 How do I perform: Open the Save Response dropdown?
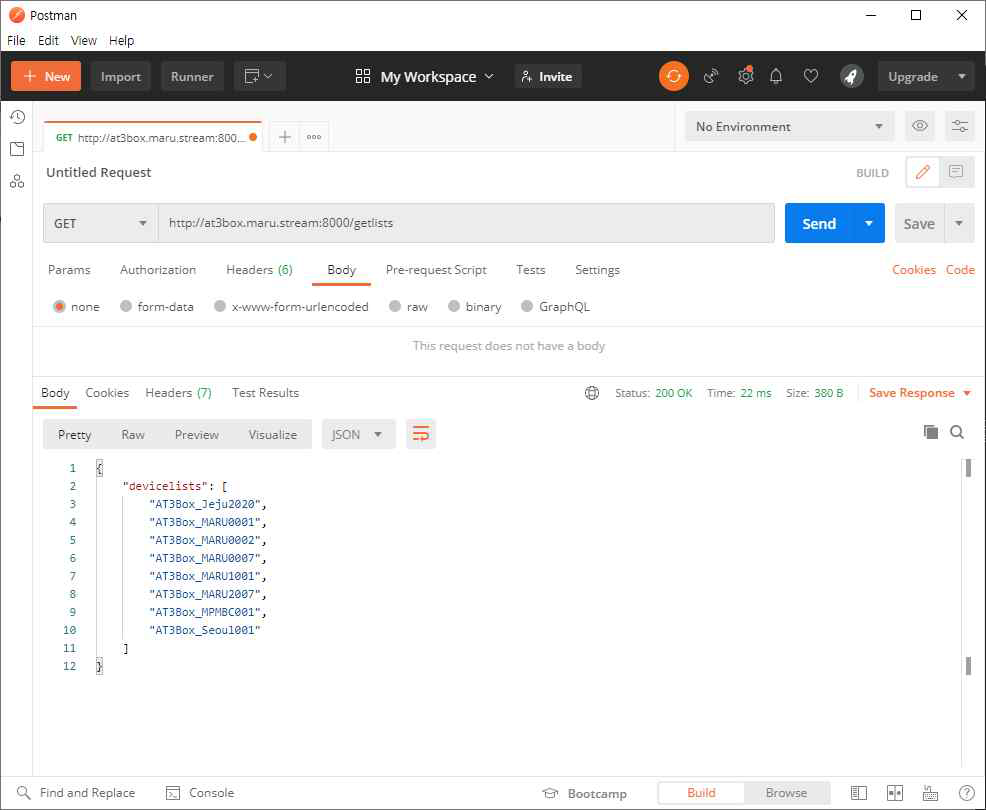(919, 393)
